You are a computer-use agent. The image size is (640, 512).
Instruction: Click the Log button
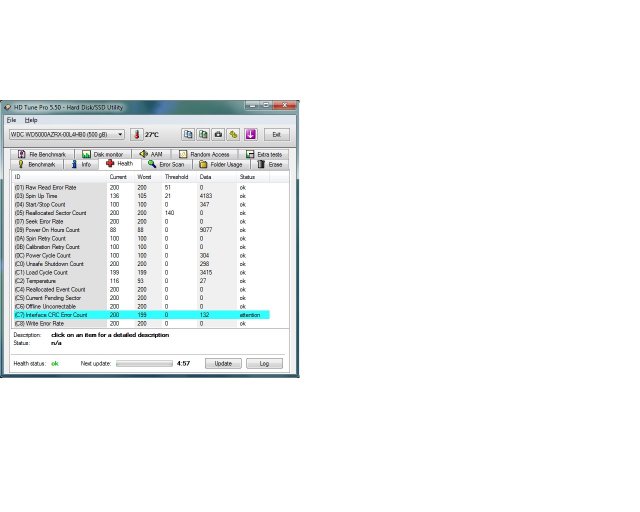click(x=264, y=363)
